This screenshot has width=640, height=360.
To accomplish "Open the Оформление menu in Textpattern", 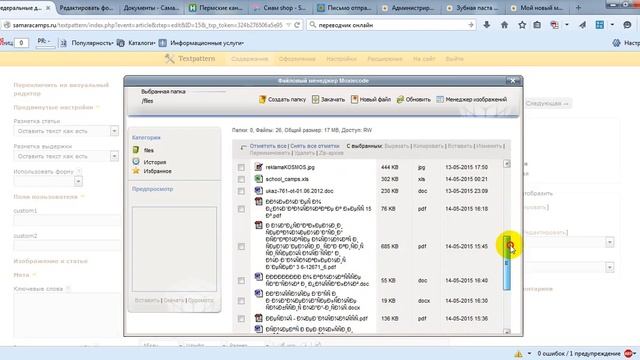I will (x=297, y=59).
